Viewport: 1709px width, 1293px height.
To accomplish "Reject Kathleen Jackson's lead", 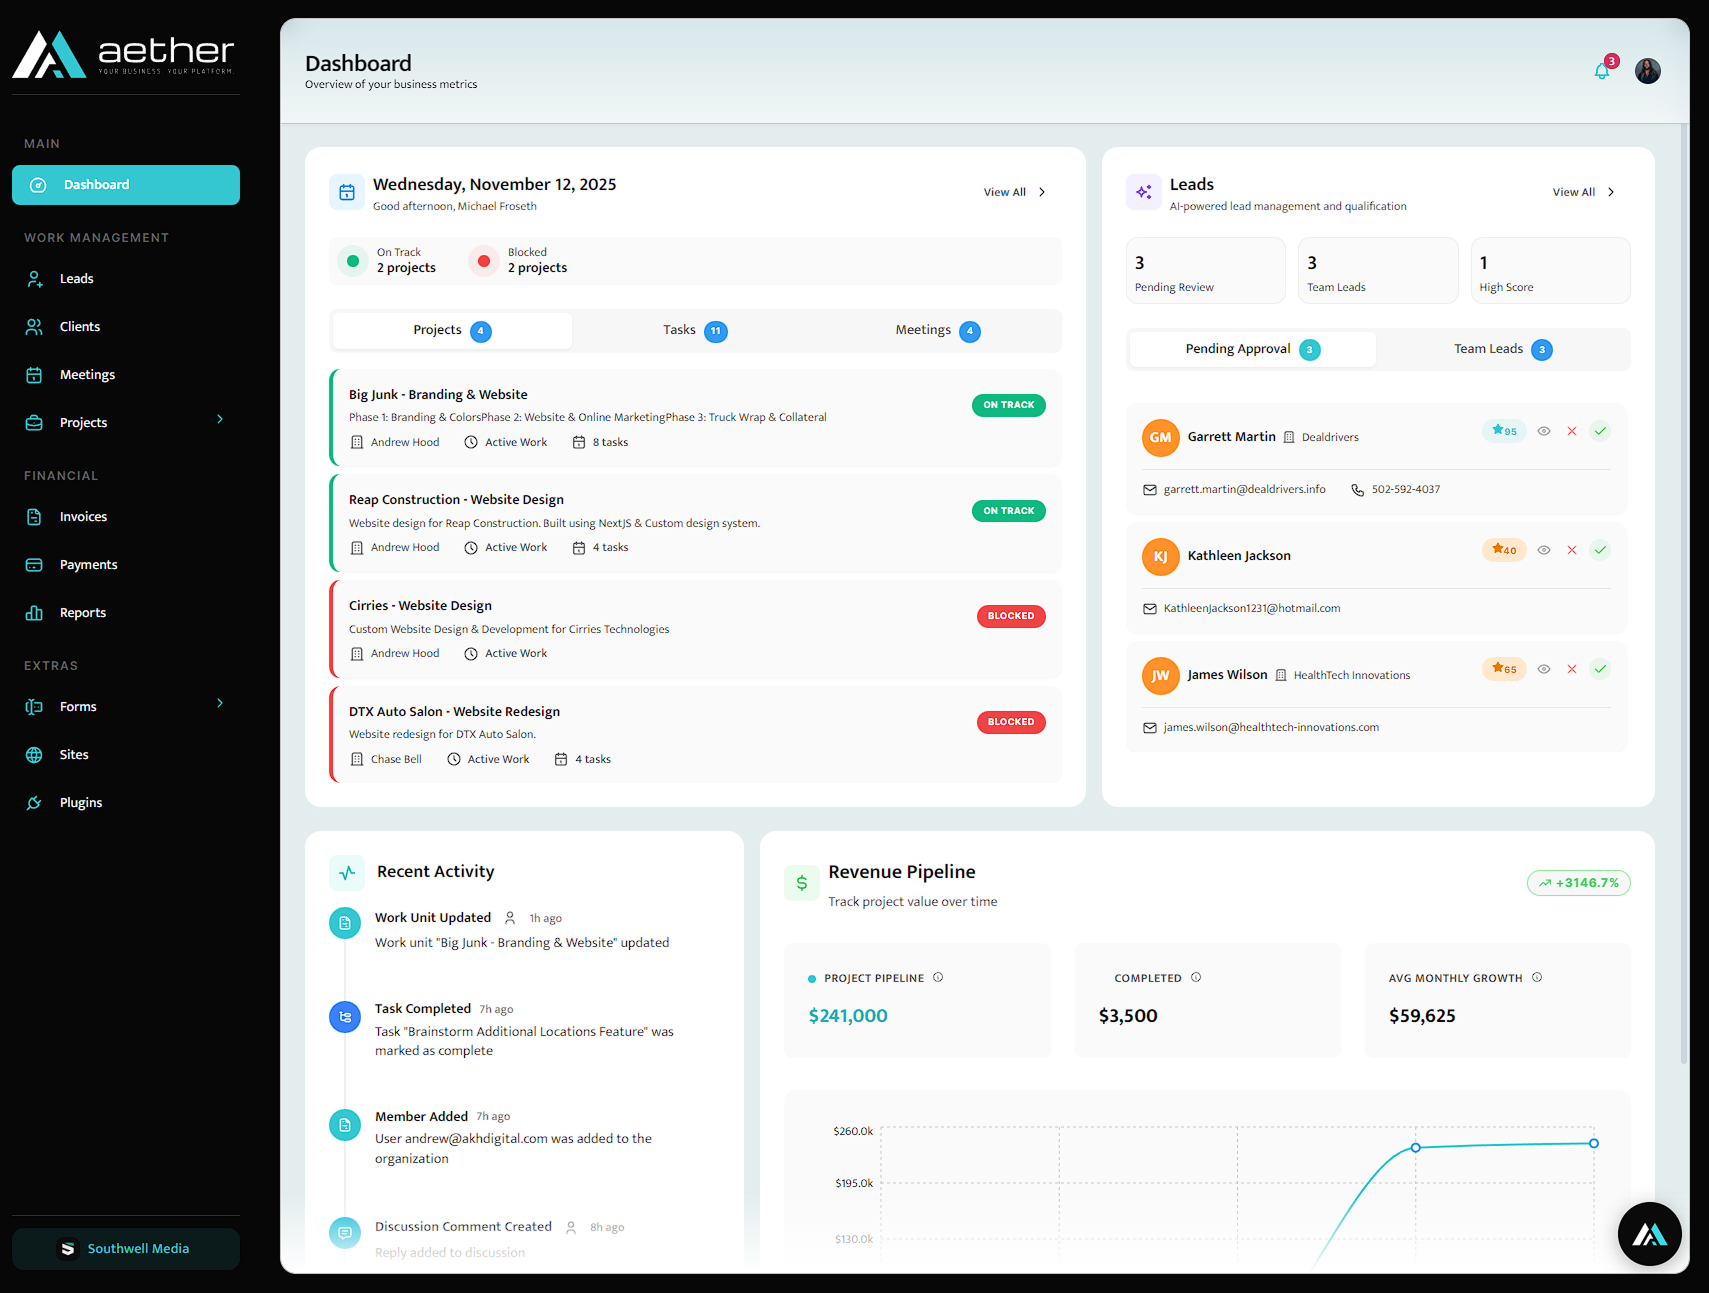I will click(1572, 549).
